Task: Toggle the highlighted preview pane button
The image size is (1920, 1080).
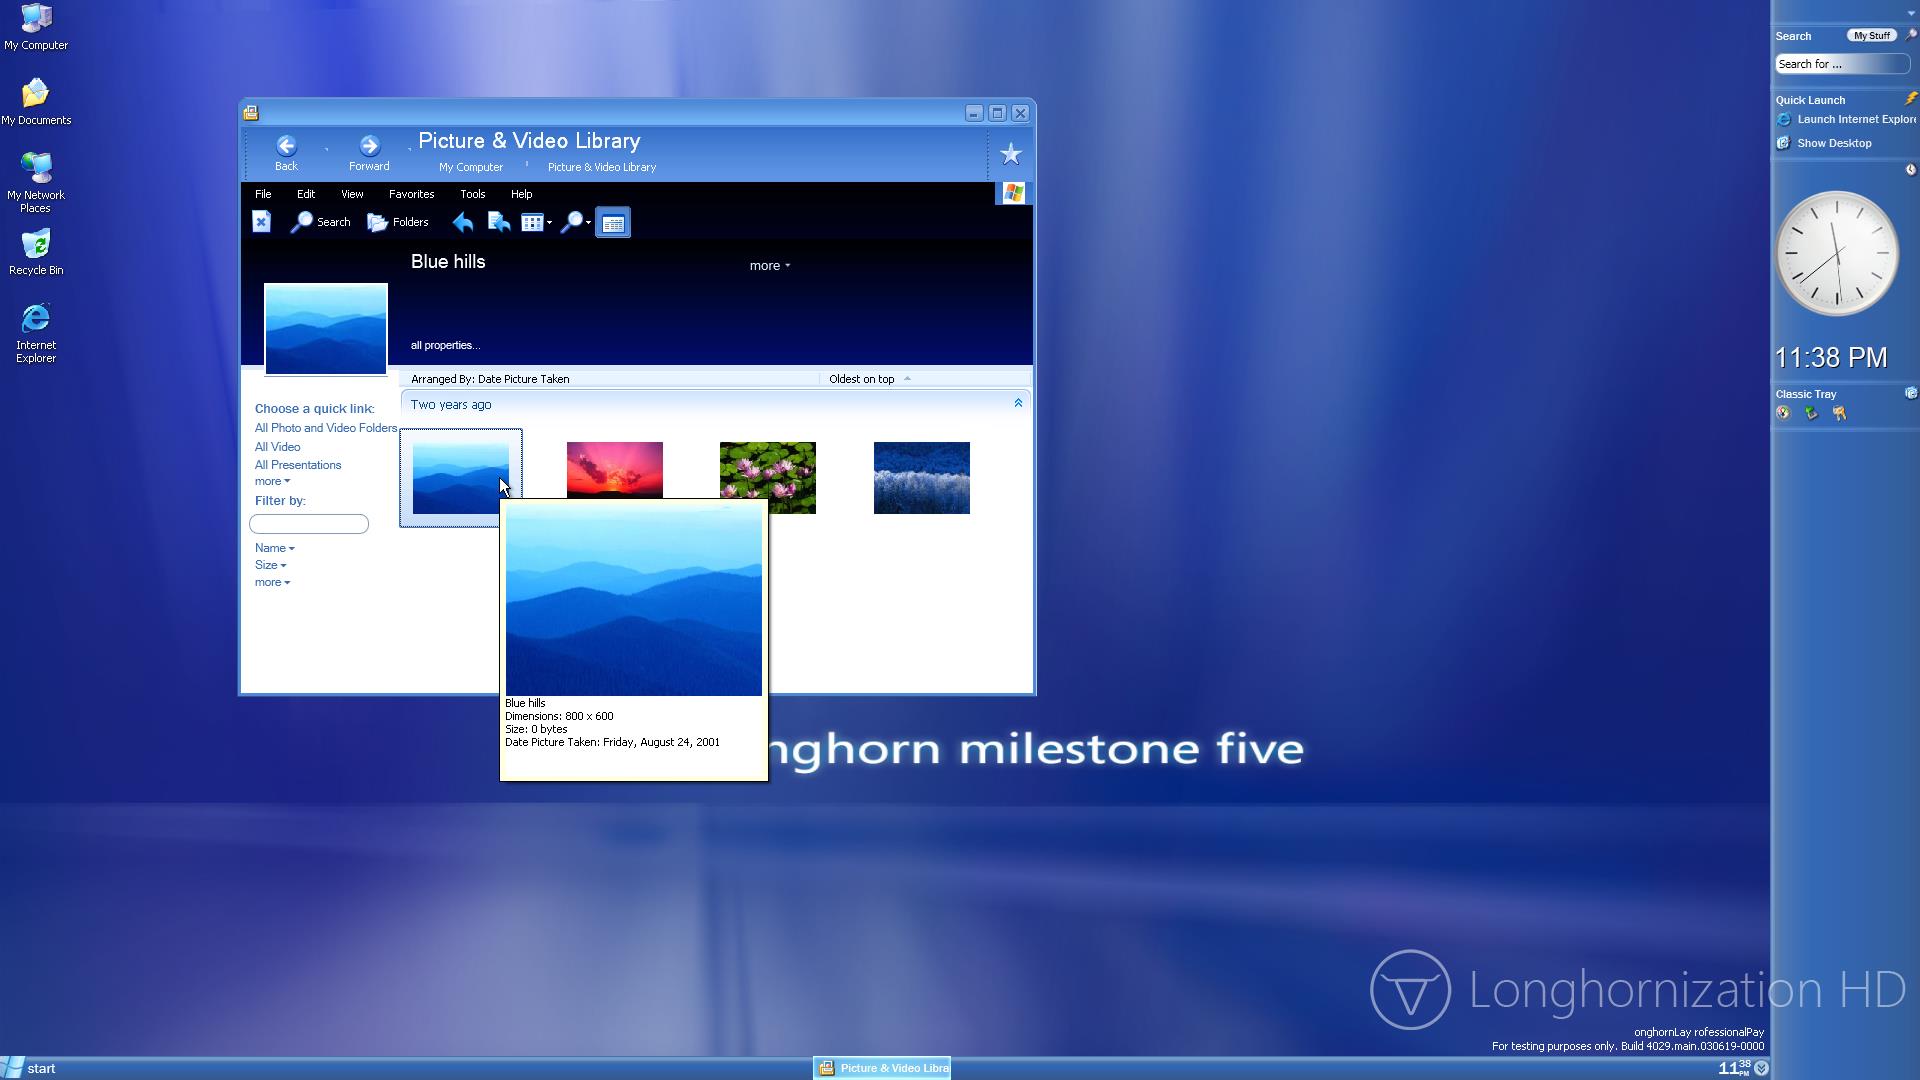Action: point(613,223)
